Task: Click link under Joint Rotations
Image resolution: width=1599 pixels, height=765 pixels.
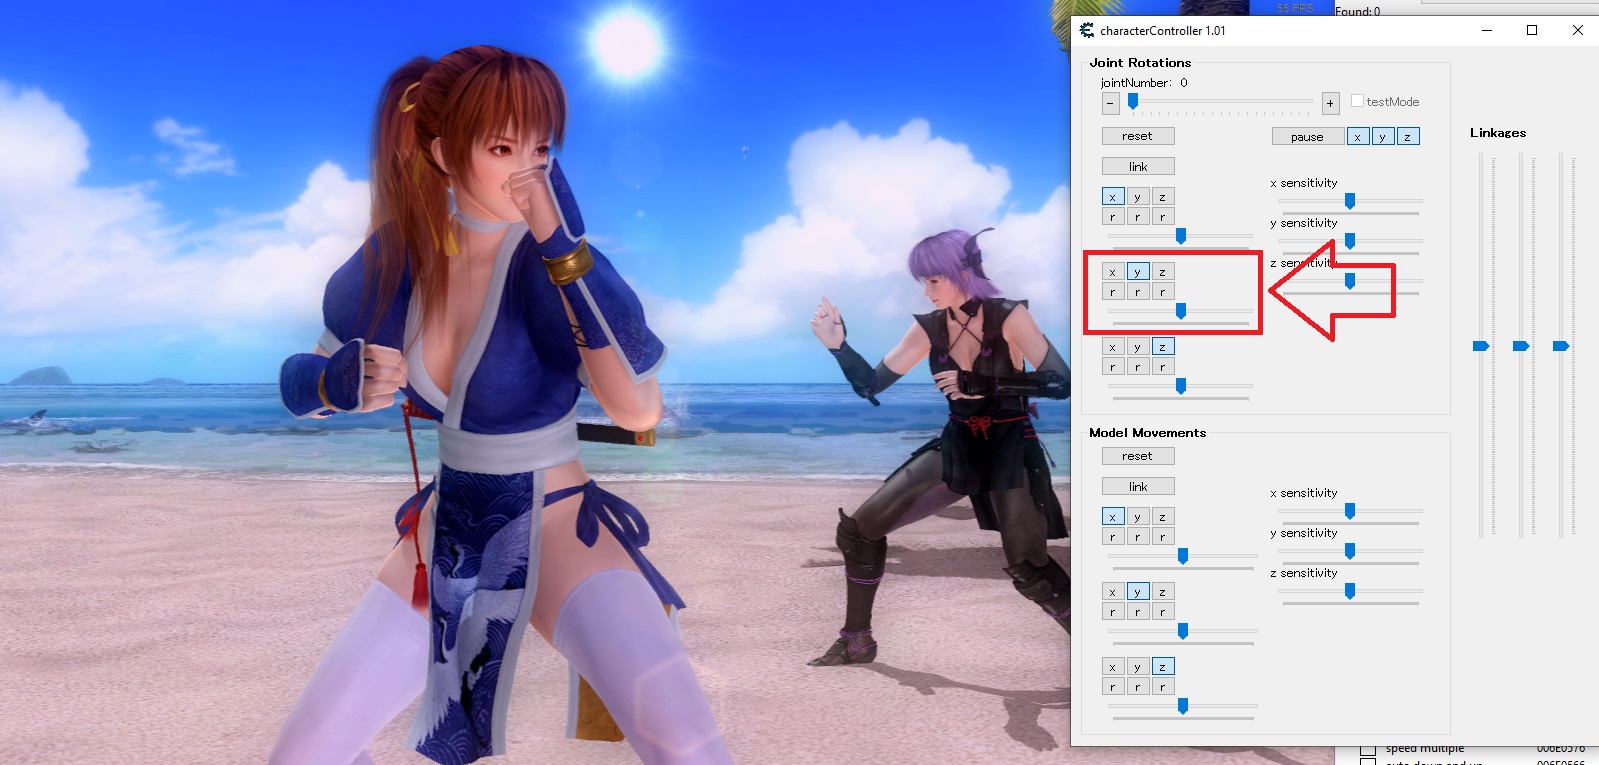Action: pos(1138,167)
